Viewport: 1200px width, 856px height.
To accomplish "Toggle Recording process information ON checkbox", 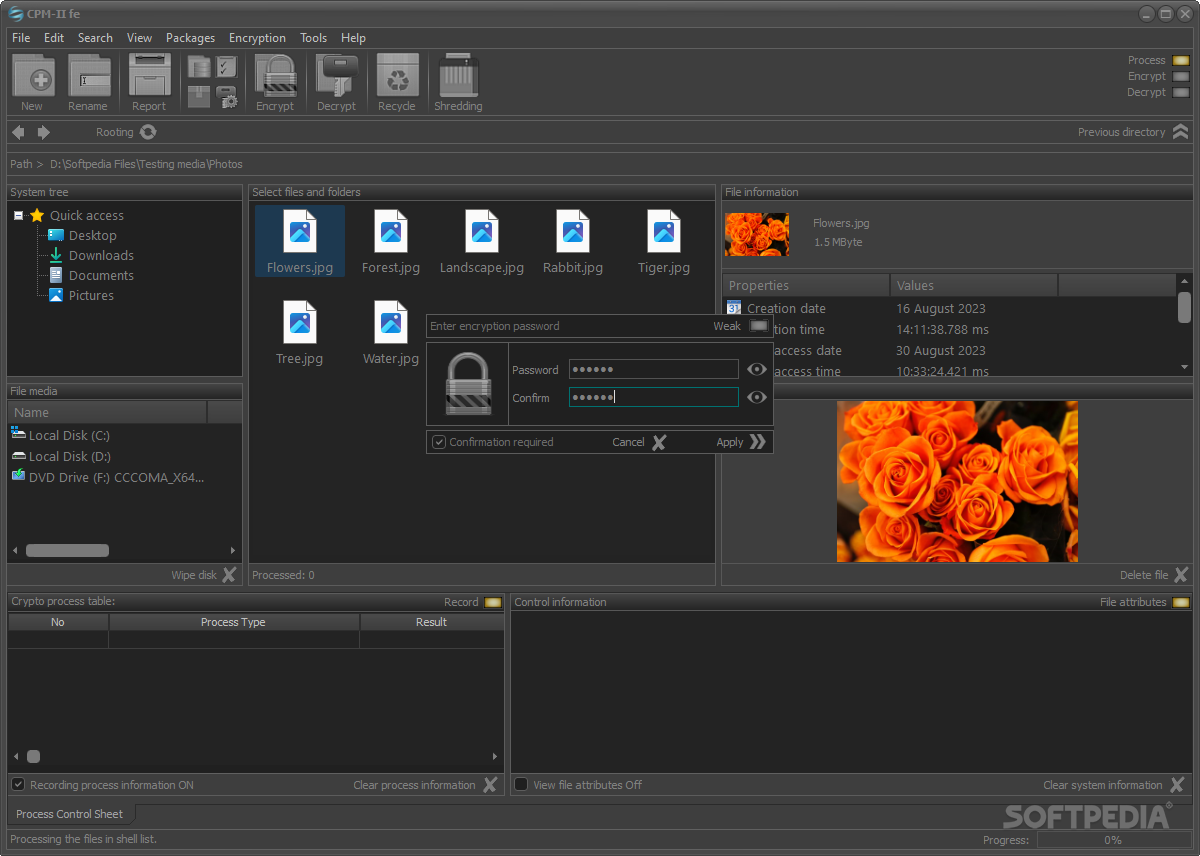I will (x=18, y=785).
